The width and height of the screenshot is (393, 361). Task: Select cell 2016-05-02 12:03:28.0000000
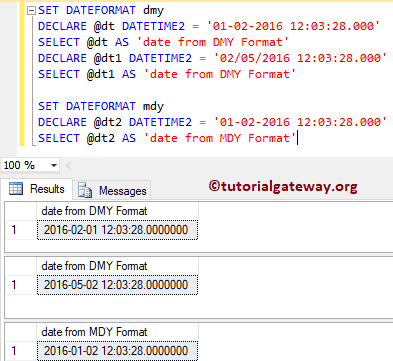(x=117, y=285)
